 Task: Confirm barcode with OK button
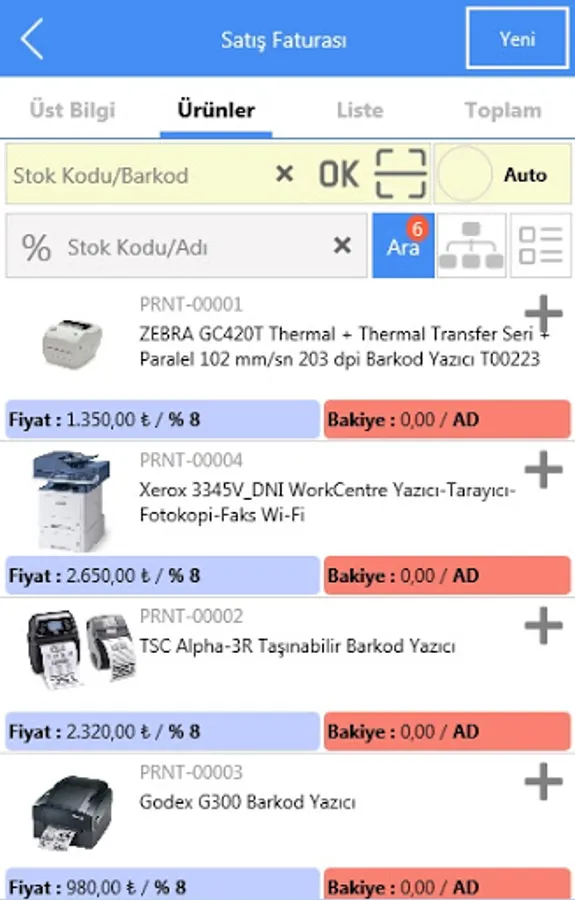click(x=339, y=174)
